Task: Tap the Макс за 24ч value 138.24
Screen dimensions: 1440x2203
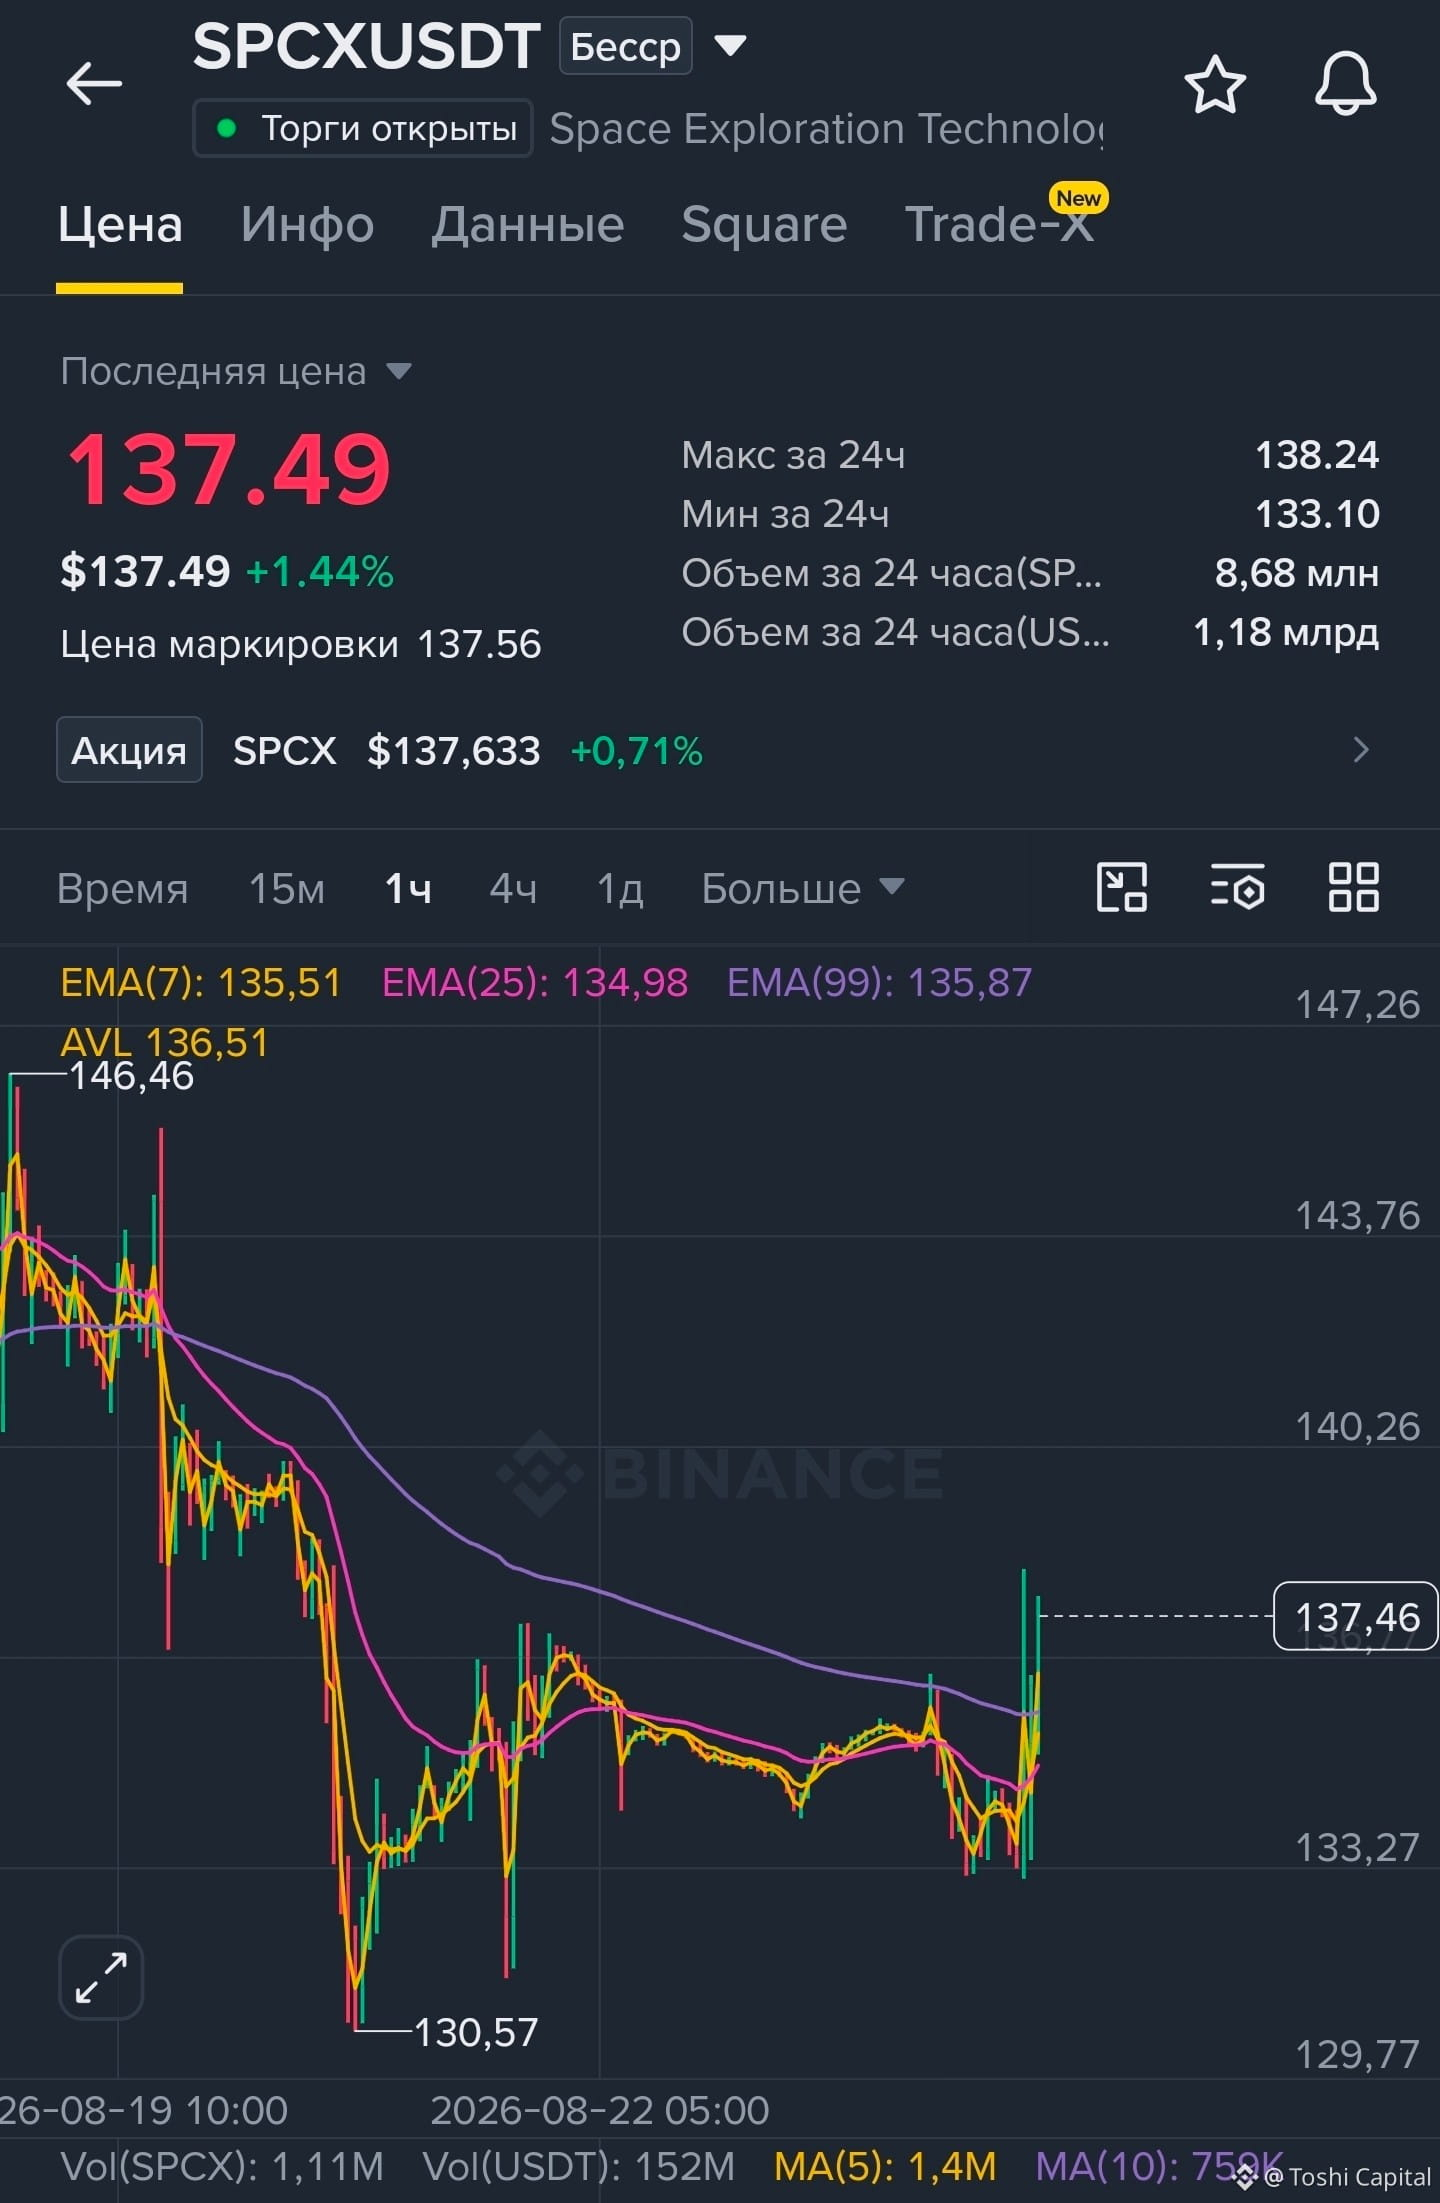Action: point(1317,455)
